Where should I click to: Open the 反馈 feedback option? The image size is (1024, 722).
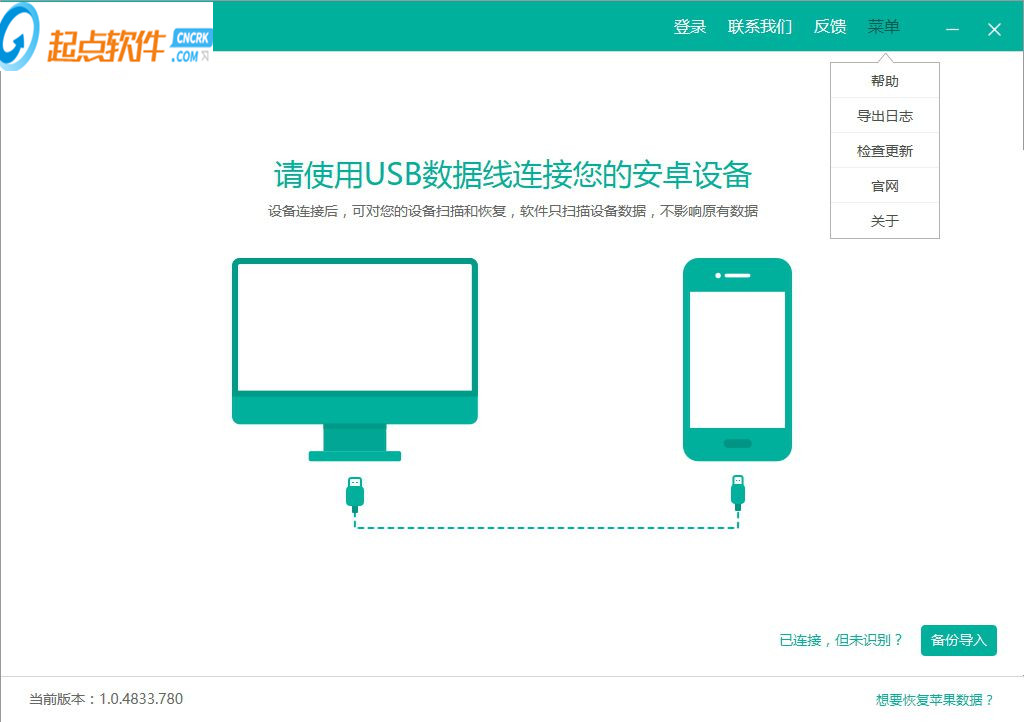tap(830, 27)
